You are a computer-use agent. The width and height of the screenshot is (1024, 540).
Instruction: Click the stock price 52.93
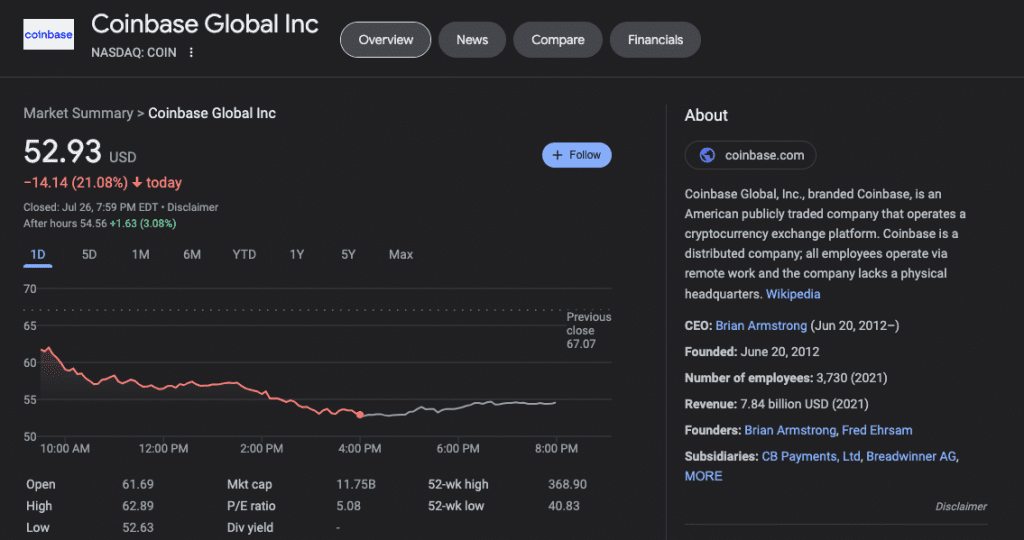63,152
